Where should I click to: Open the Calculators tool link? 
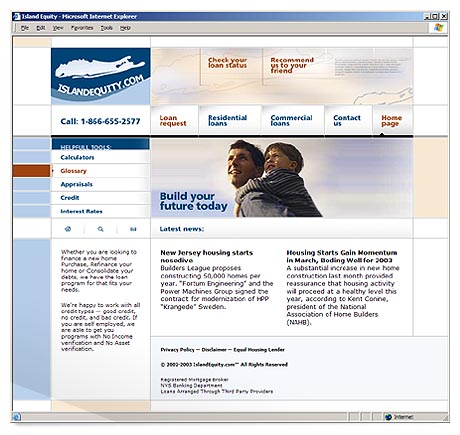(x=77, y=157)
